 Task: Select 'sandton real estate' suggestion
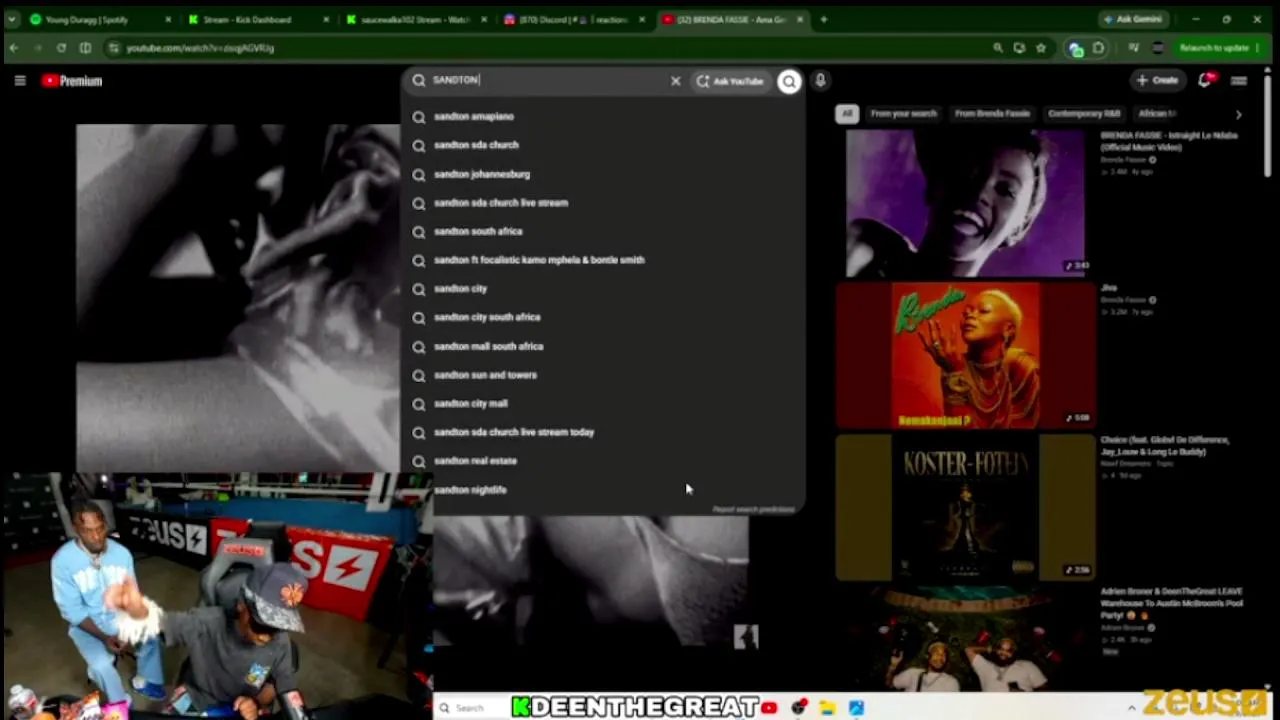tap(604, 461)
